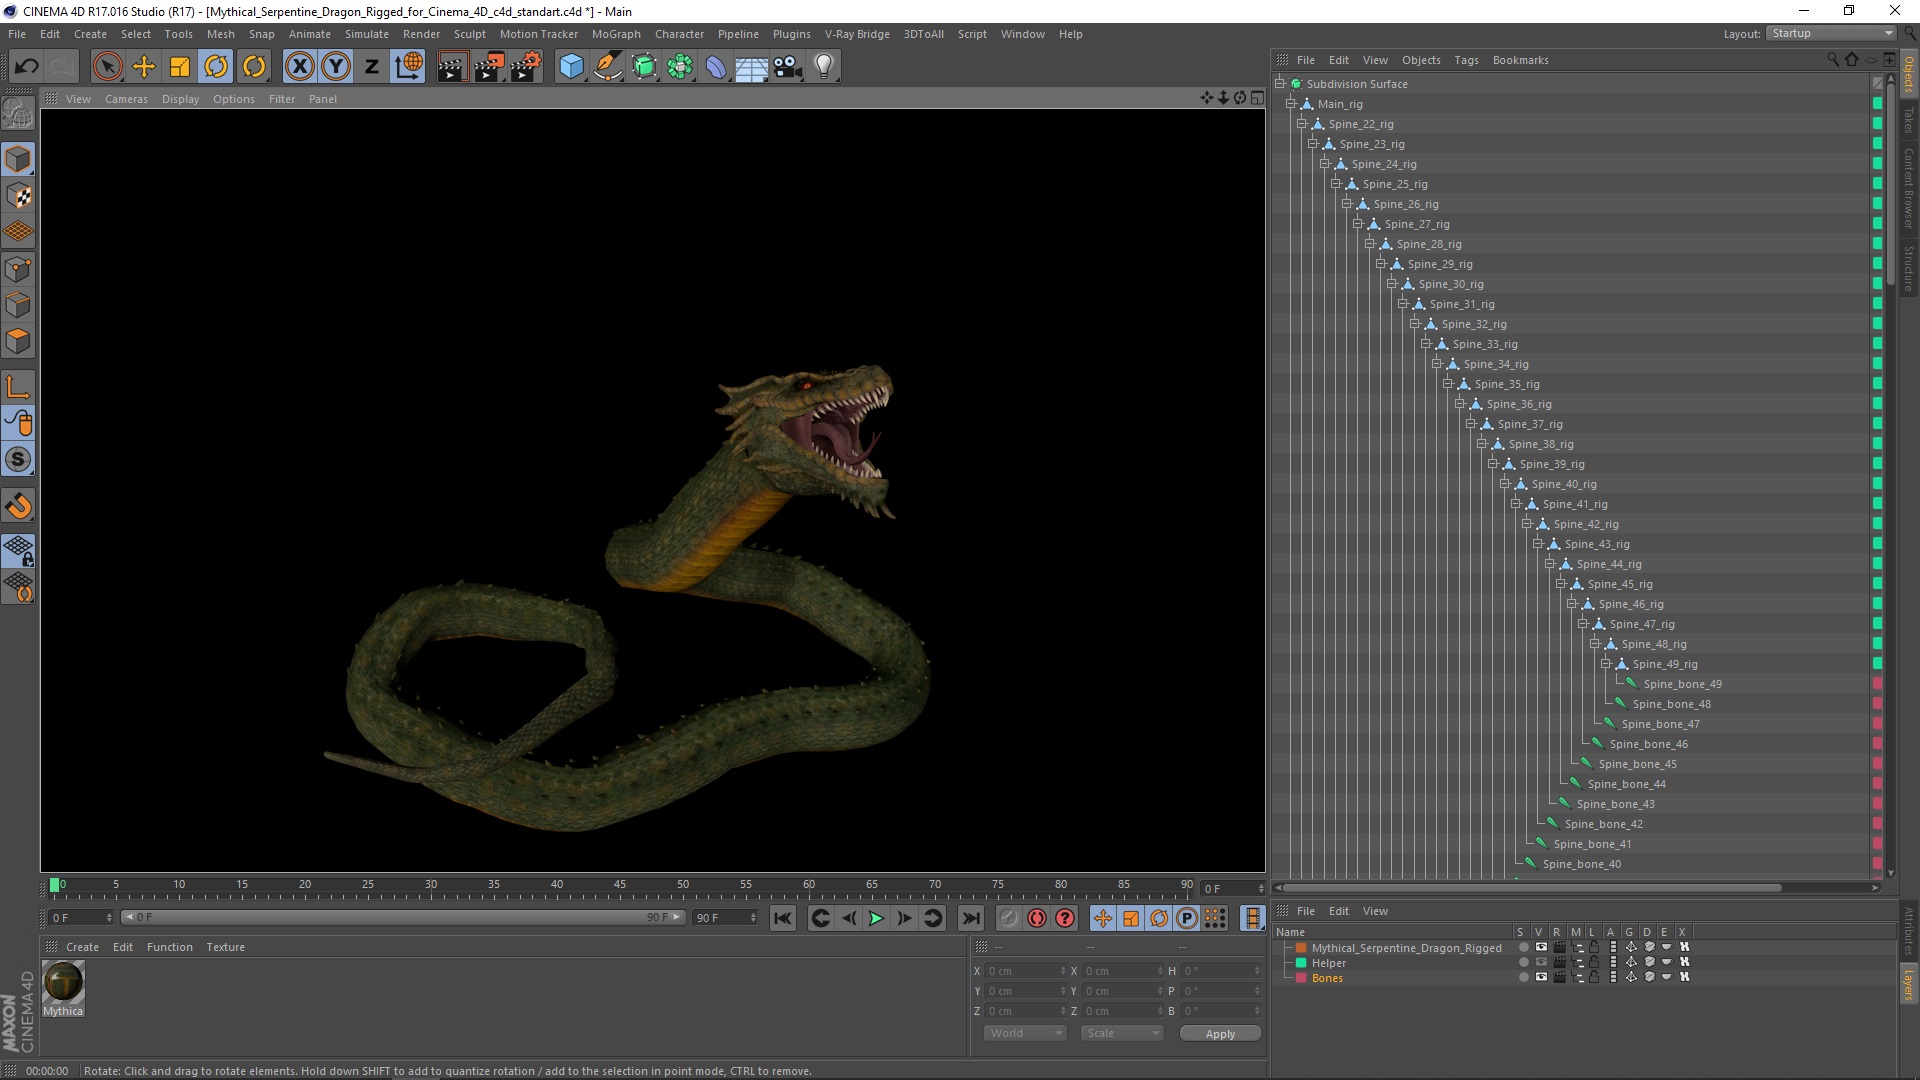The width and height of the screenshot is (1920, 1080).
Task: Open Edit Render Settings icon
Action: (526, 67)
